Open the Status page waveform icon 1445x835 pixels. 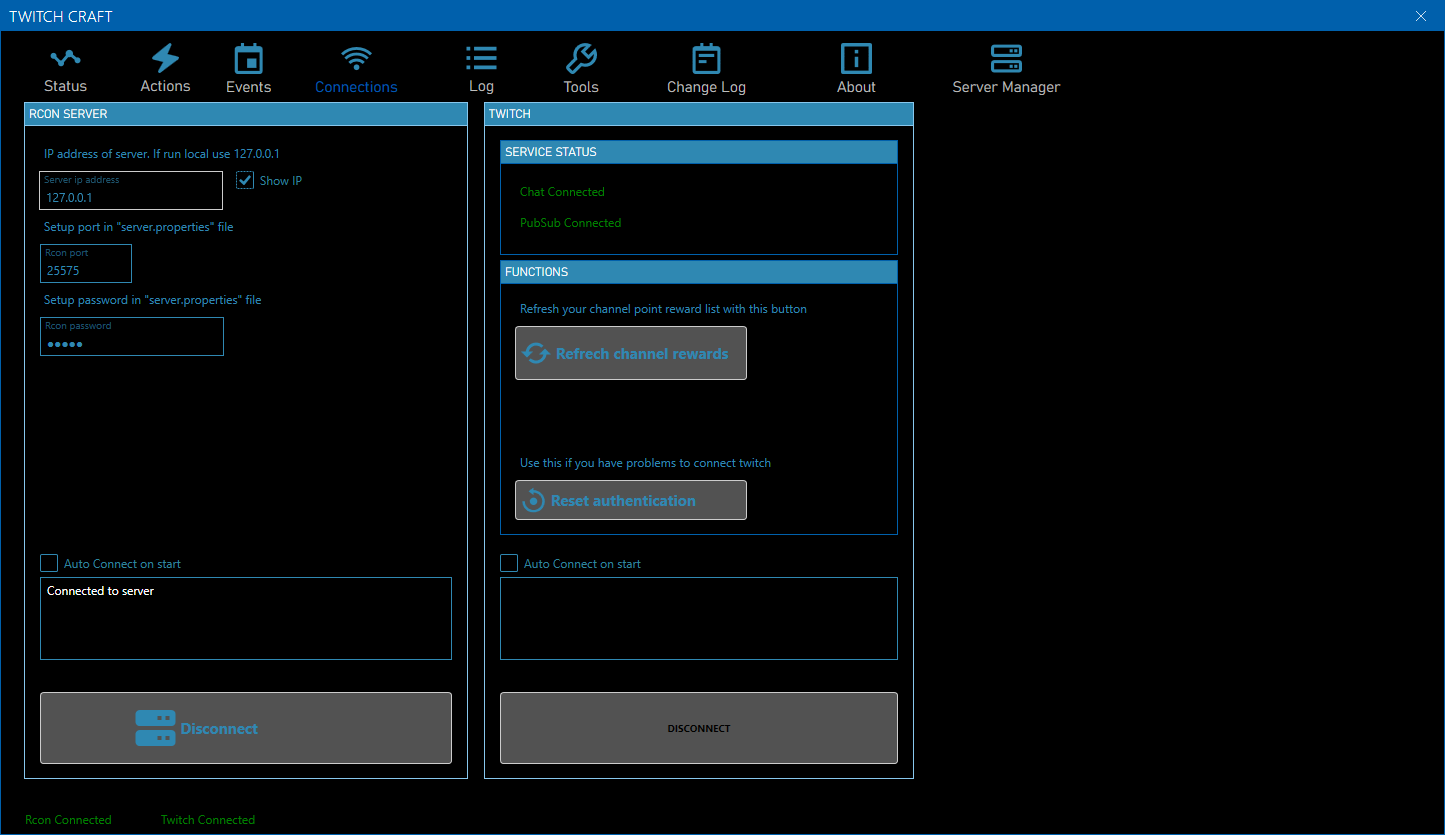point(65,59)
